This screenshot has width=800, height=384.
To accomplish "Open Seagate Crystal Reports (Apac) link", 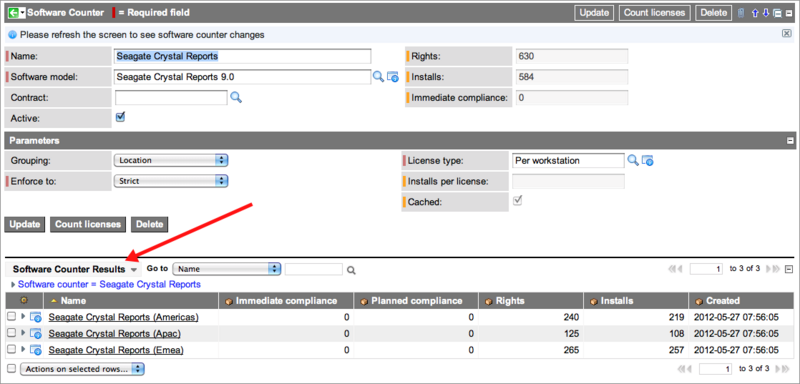I will click(114, 334).
